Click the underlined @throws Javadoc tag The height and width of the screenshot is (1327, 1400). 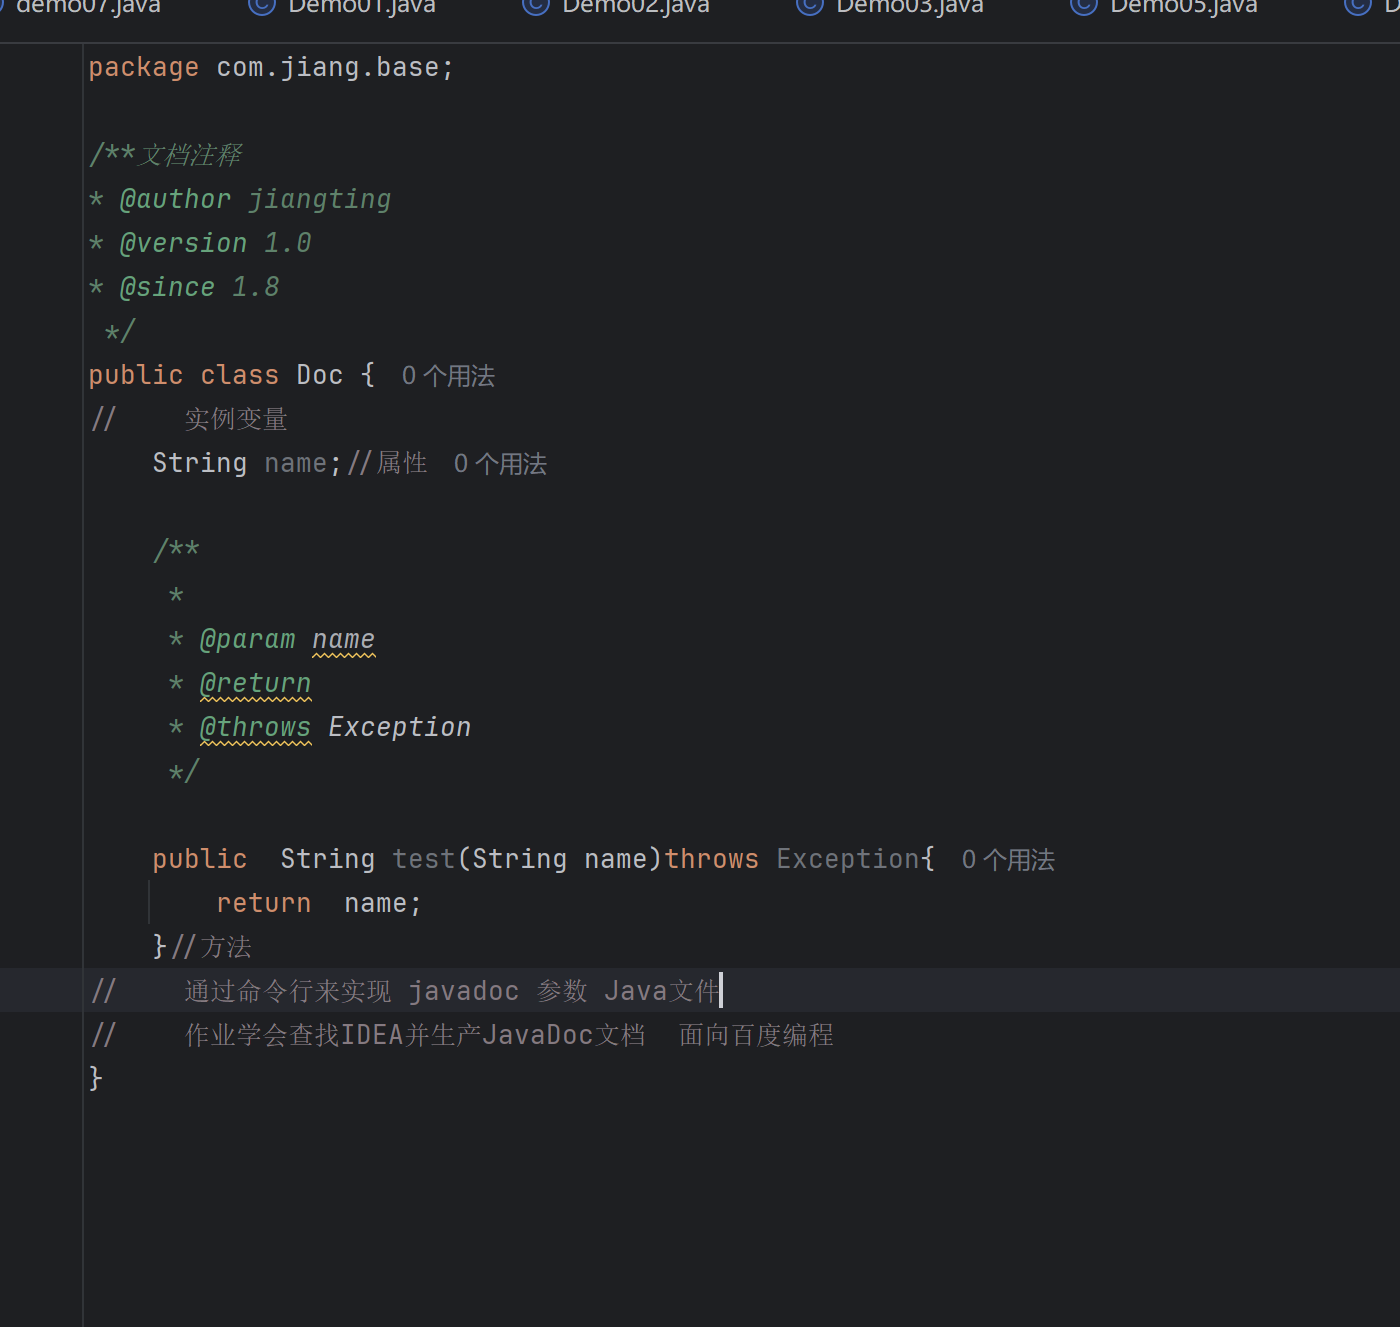(255, 728)
